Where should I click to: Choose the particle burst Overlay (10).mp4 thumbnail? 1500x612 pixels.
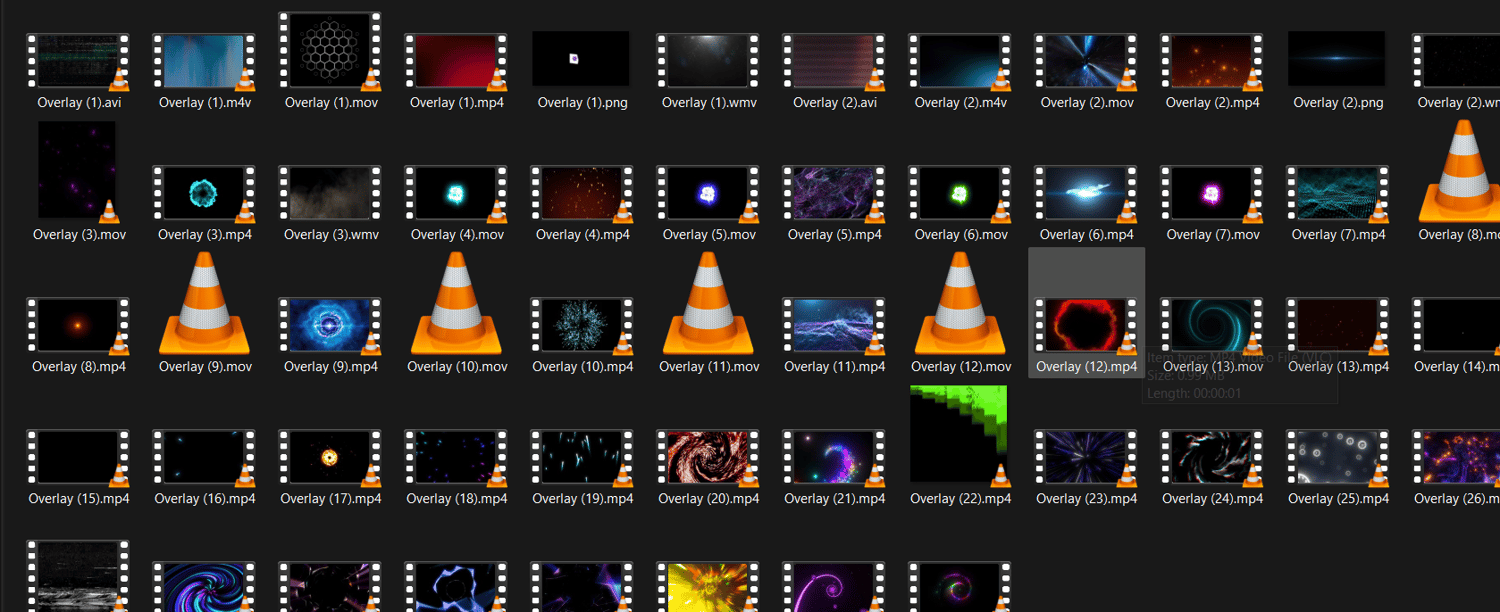[x=582, y=326]
